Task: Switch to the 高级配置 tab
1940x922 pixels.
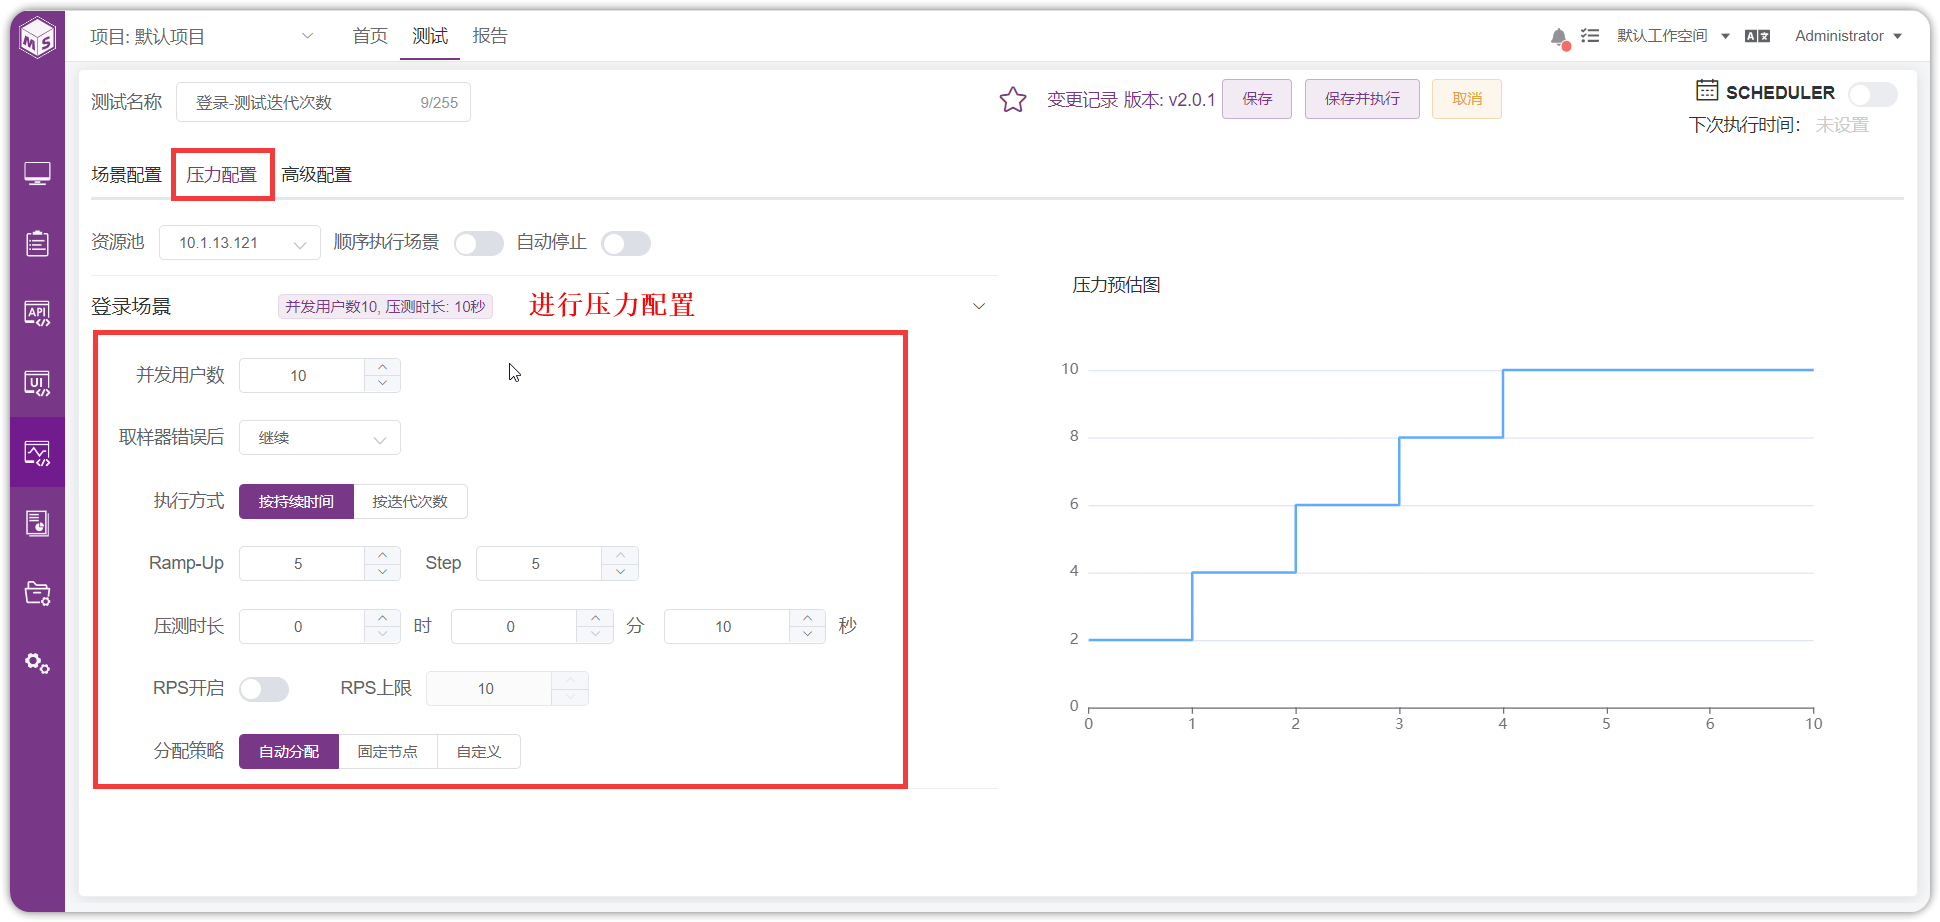Action: tap(316, 175)
